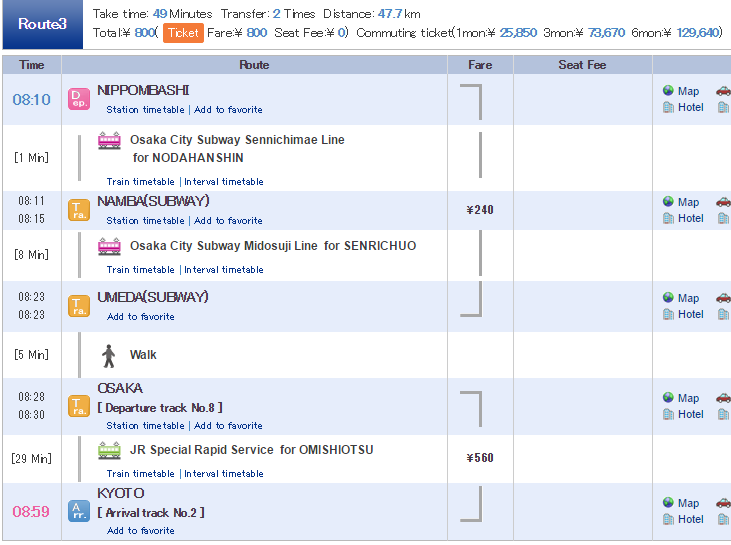Open Map link for OSAKA
This screenshot has height=545, width=731.
pos(688,398)
